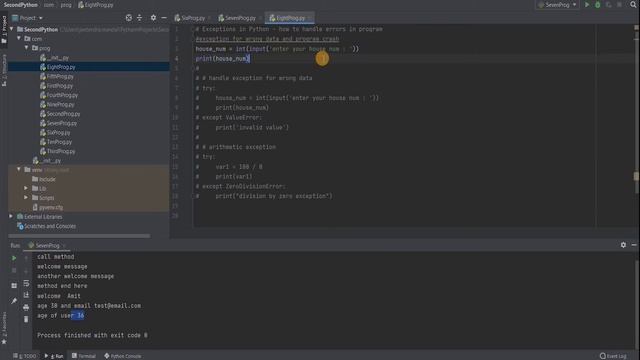
Task: Open the Project panel settings gear
Action: 153,18
